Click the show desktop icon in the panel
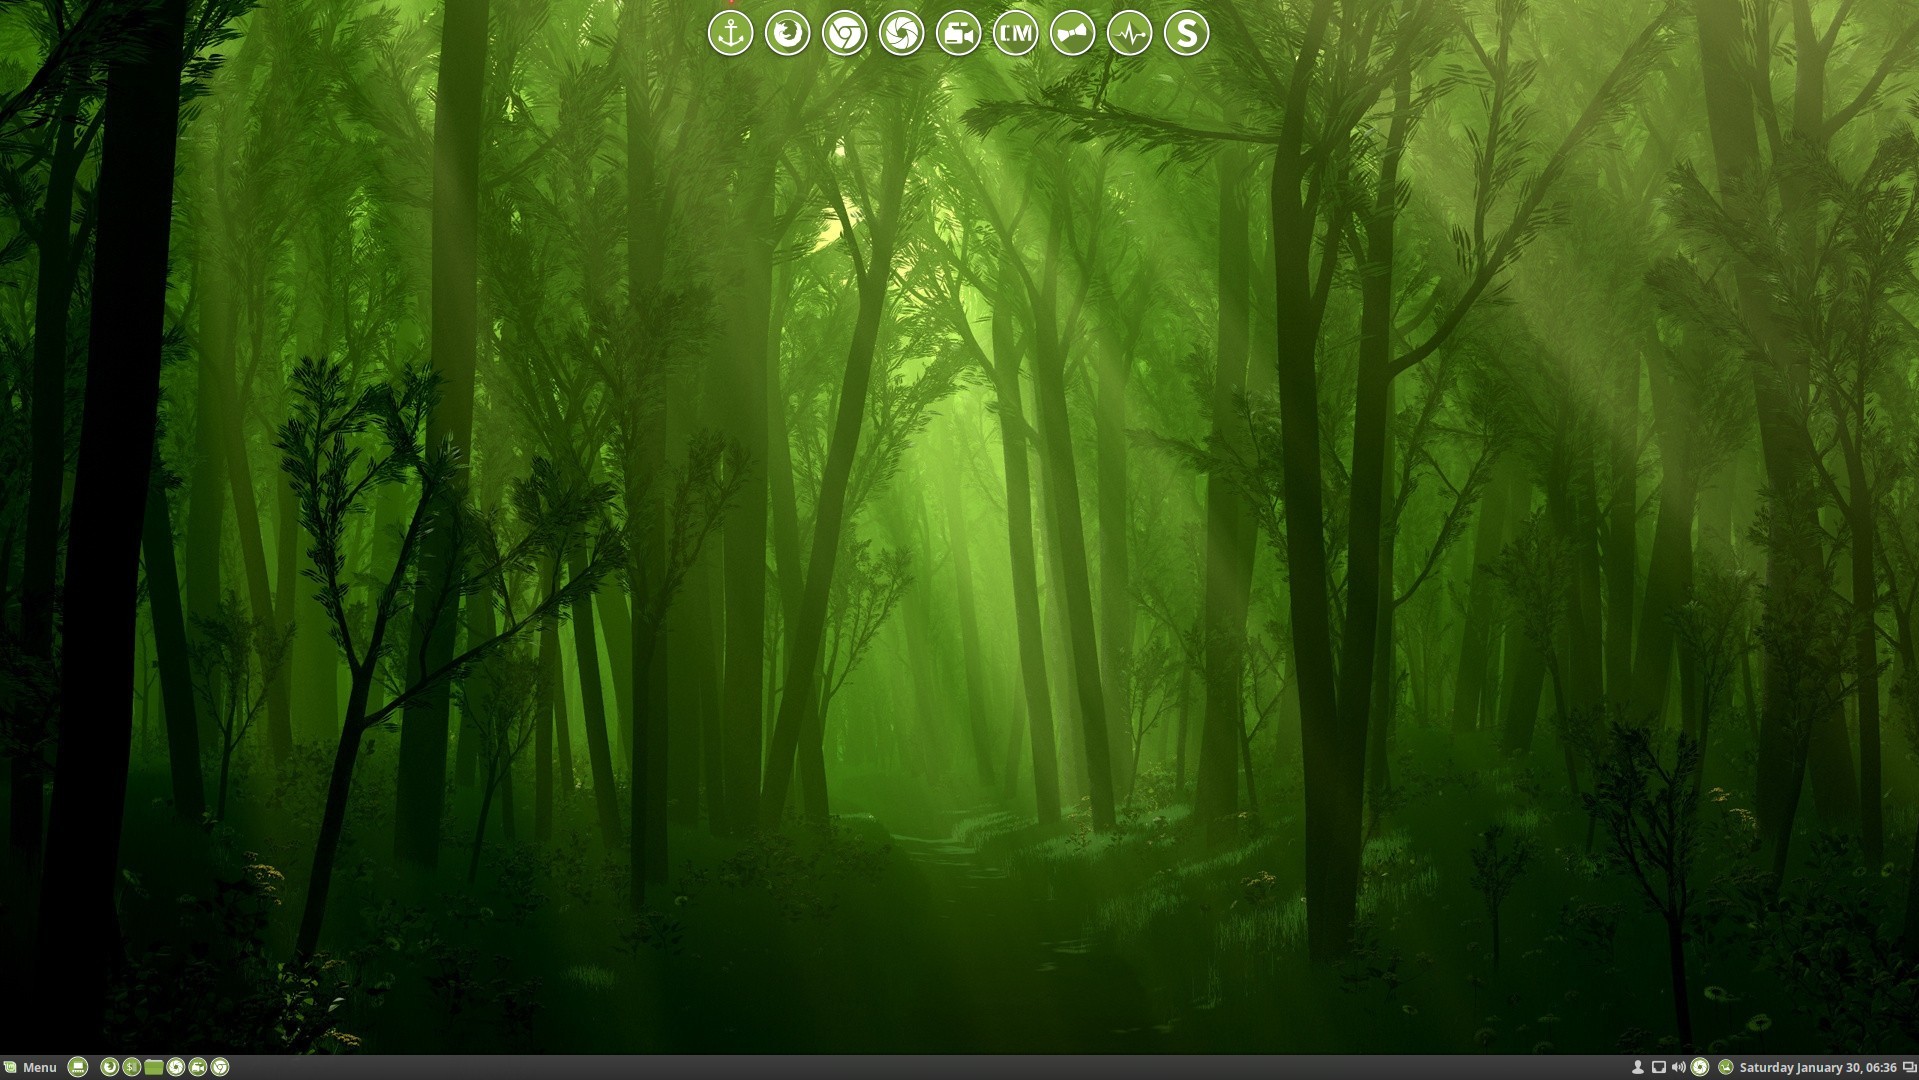Viewport: 1919px width, 1080px height. point(78,1067)
